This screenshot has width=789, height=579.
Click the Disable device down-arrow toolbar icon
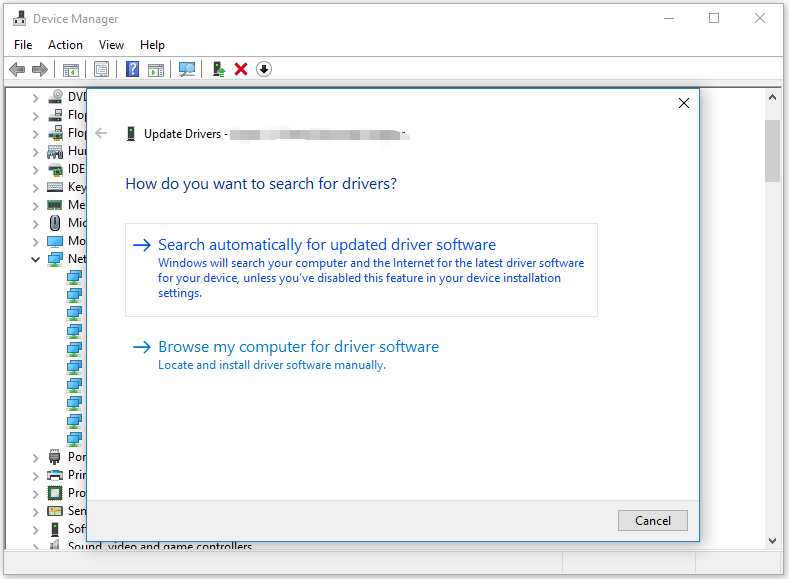[x=264, y=69]
